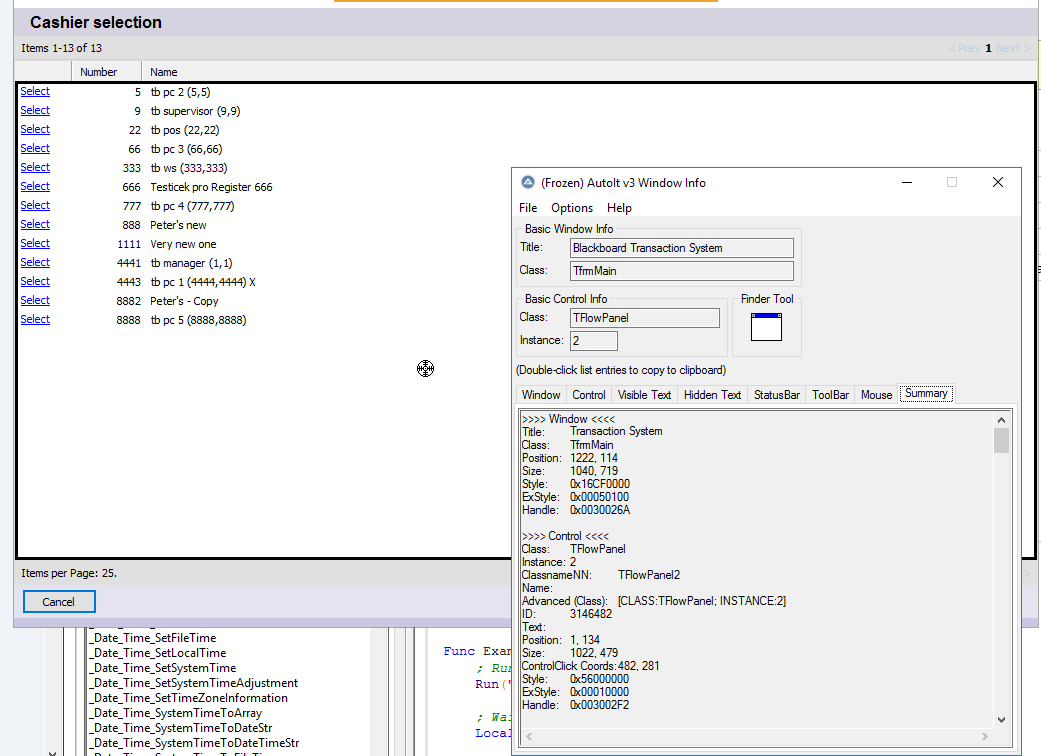Click the Finder Tool crosshair icon

(x=766, y=327)
